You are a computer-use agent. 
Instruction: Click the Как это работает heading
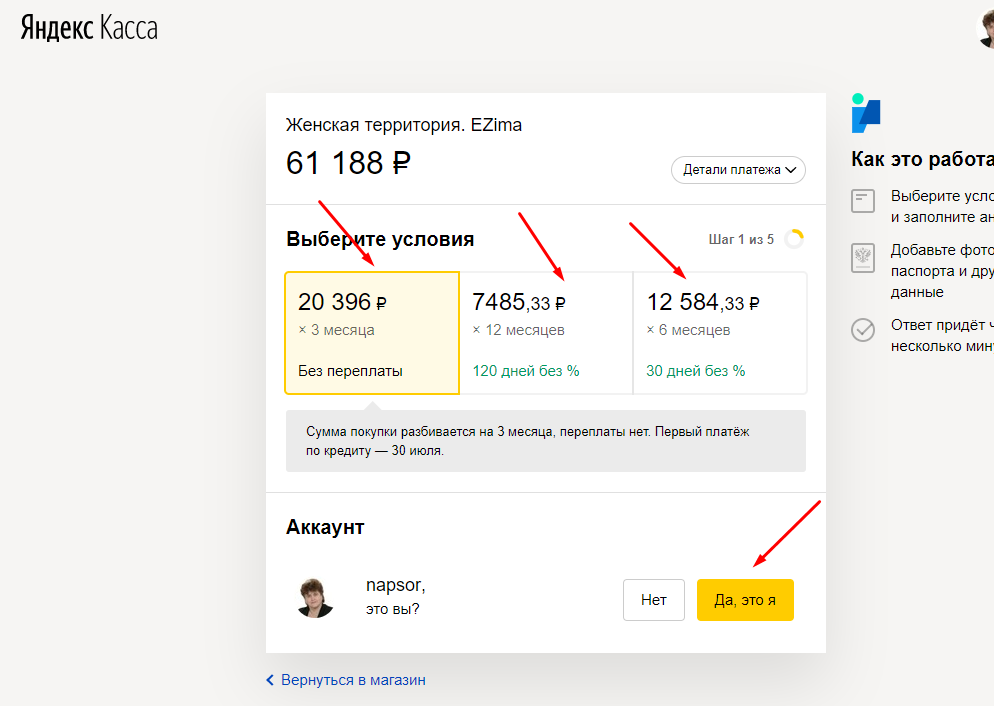[x=922, y=159]
